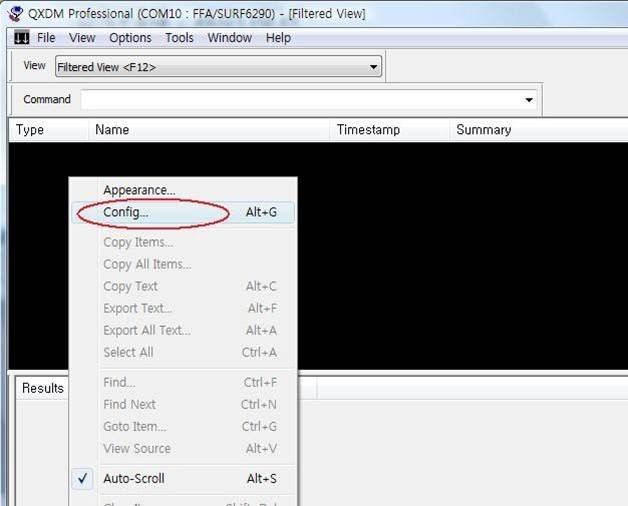
Task: Expand the Command history dropdown arrow
Action: click(529, 100)
